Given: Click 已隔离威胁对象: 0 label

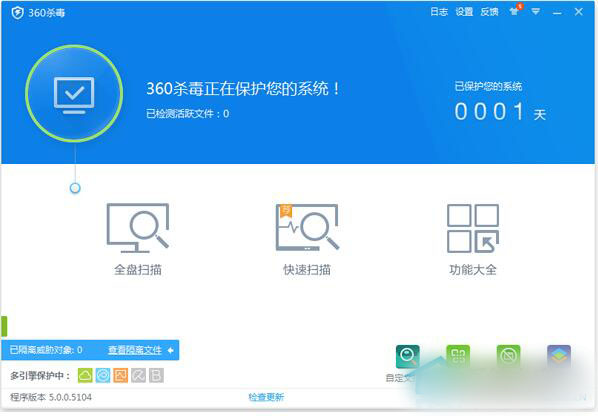Looking at the screenshot, I should pos(46,350).
